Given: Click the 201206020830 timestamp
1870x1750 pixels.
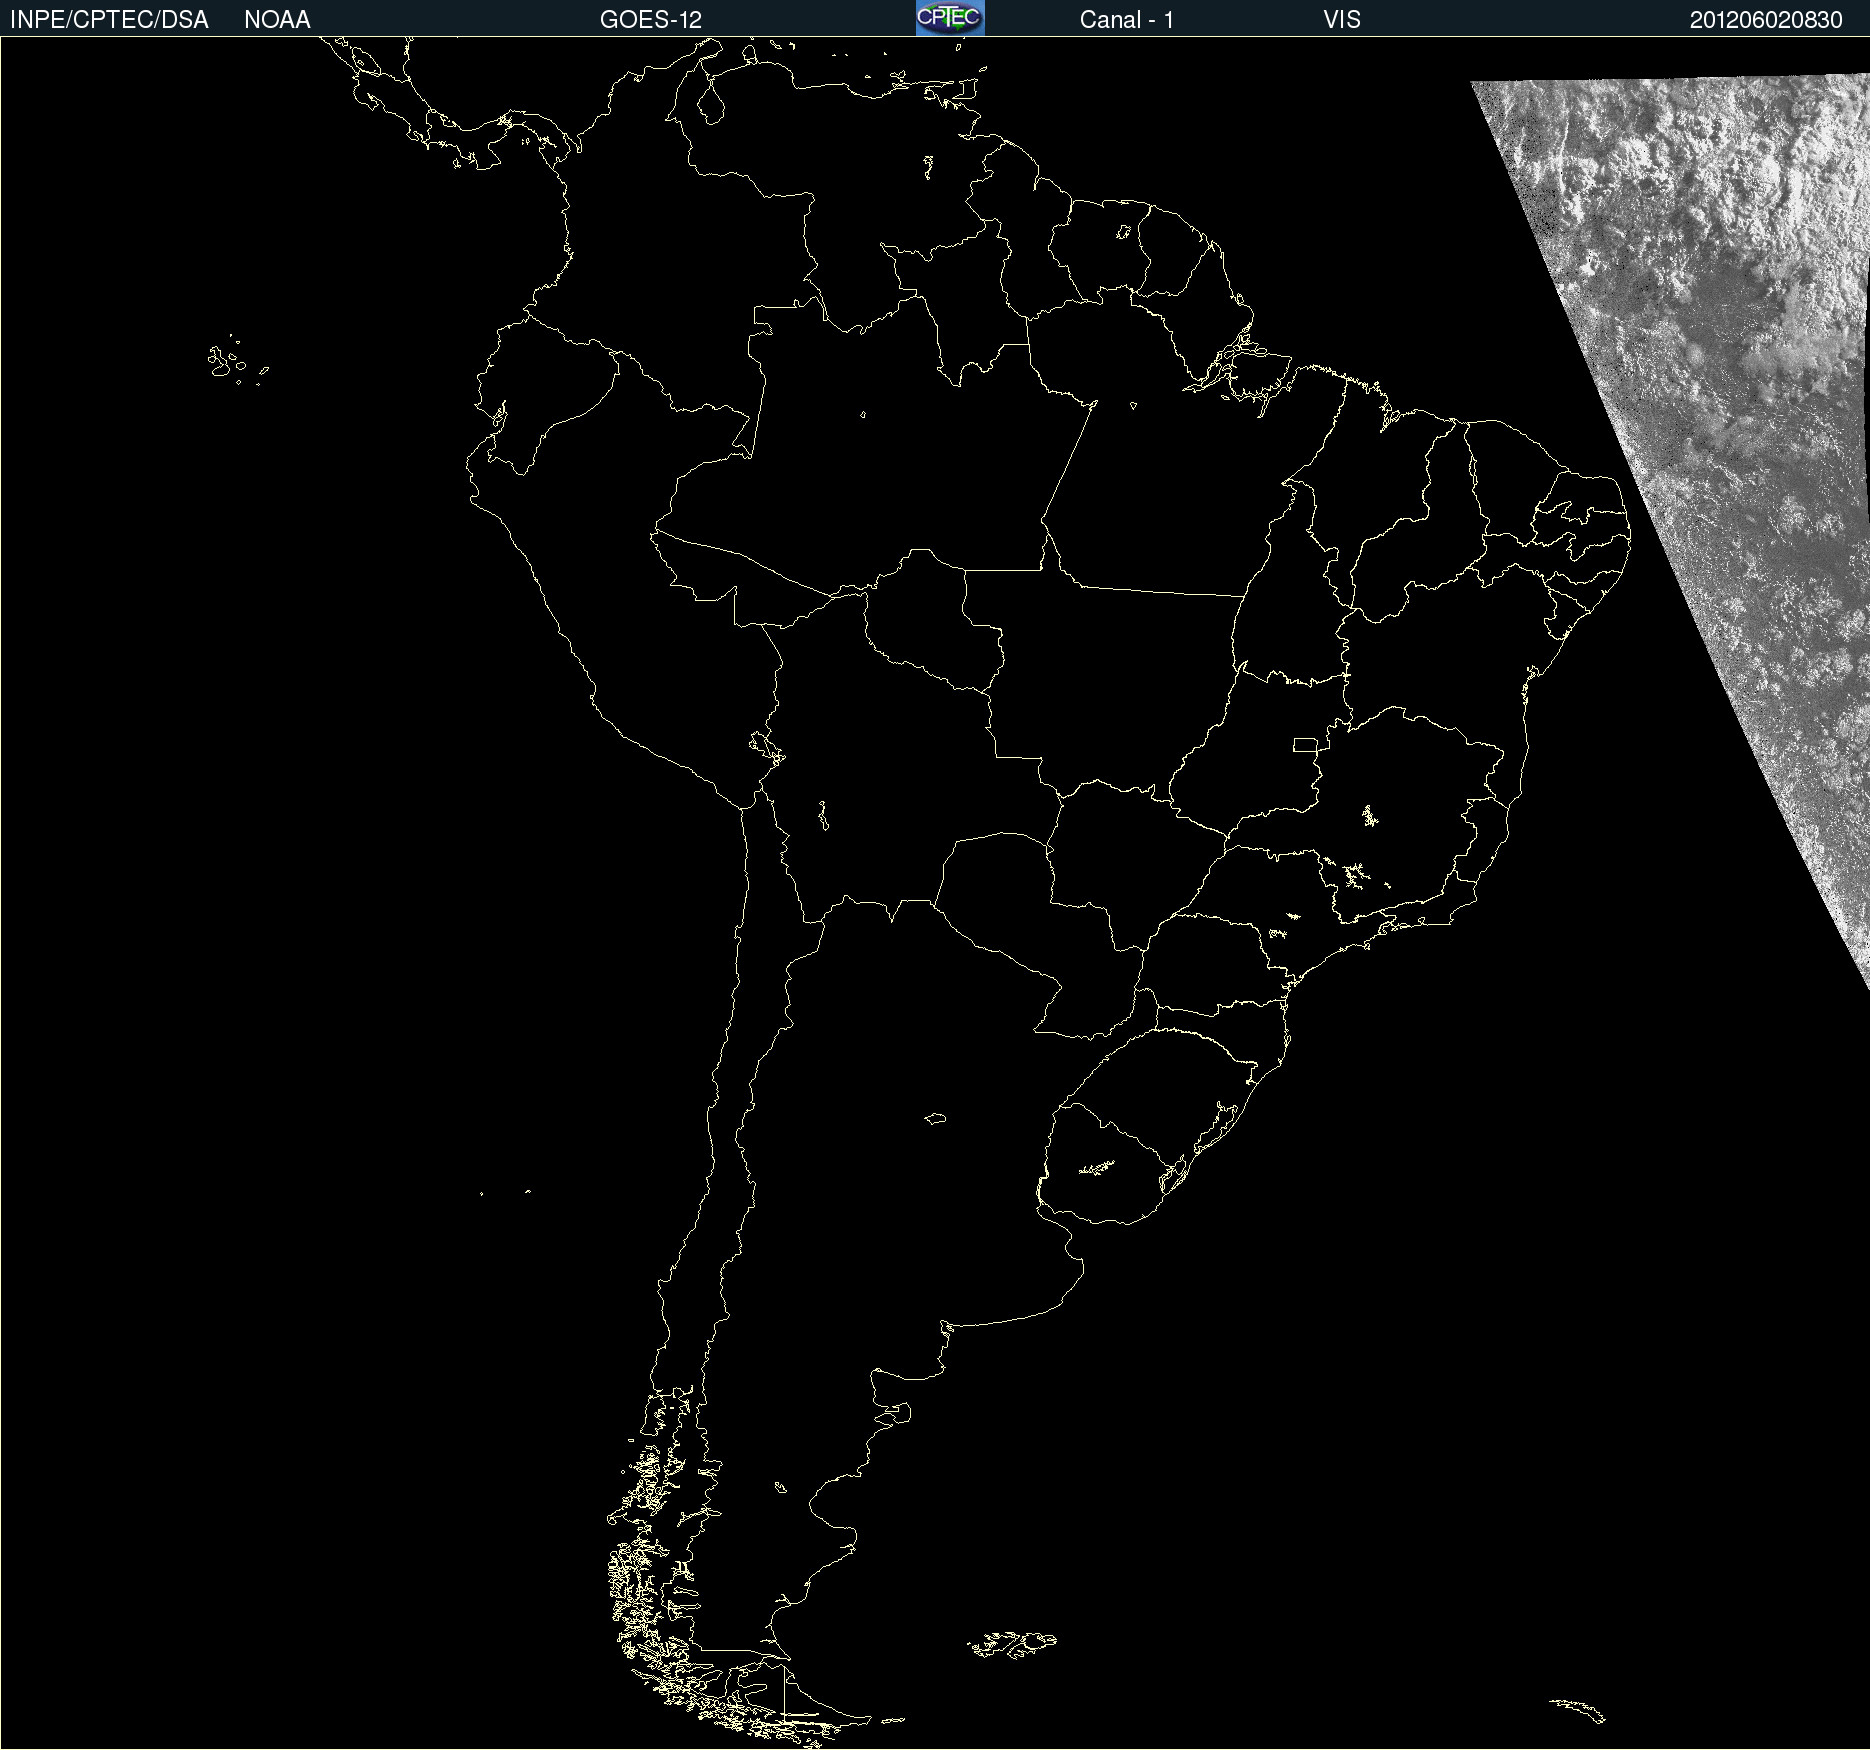Looking at the screenshot, I should tap(1766, 20).
